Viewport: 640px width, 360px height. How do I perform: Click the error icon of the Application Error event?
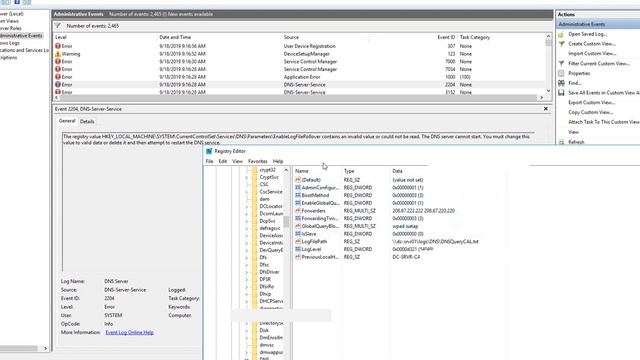pyautogui.click(x=58, y=77)
